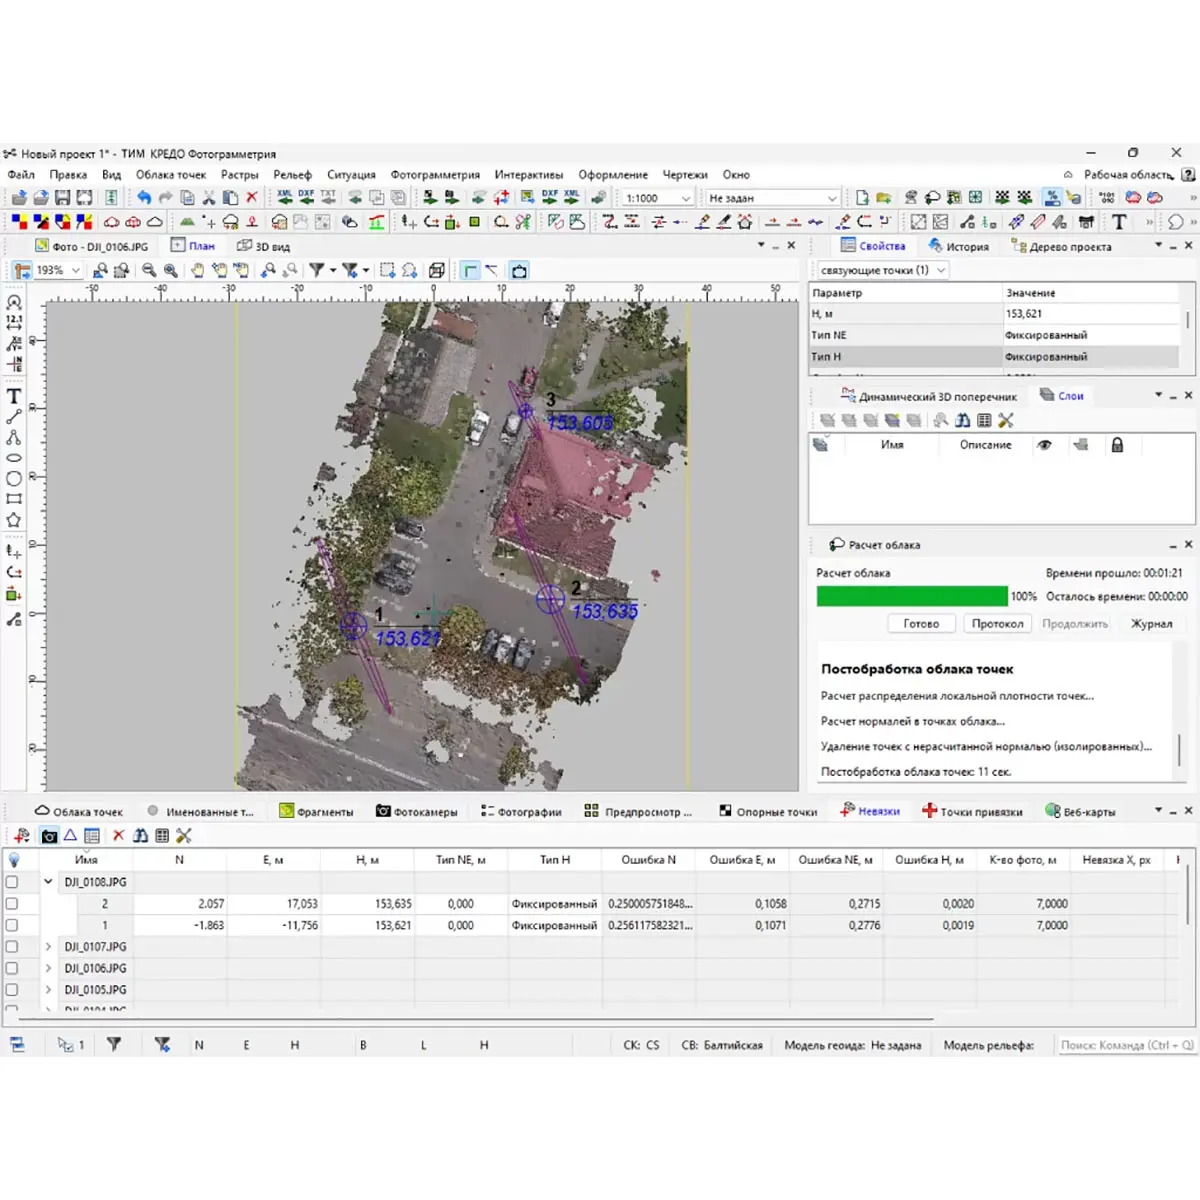Click the green calculation progress bar
Screen dimensions: 1200x1200
point(911,596)
